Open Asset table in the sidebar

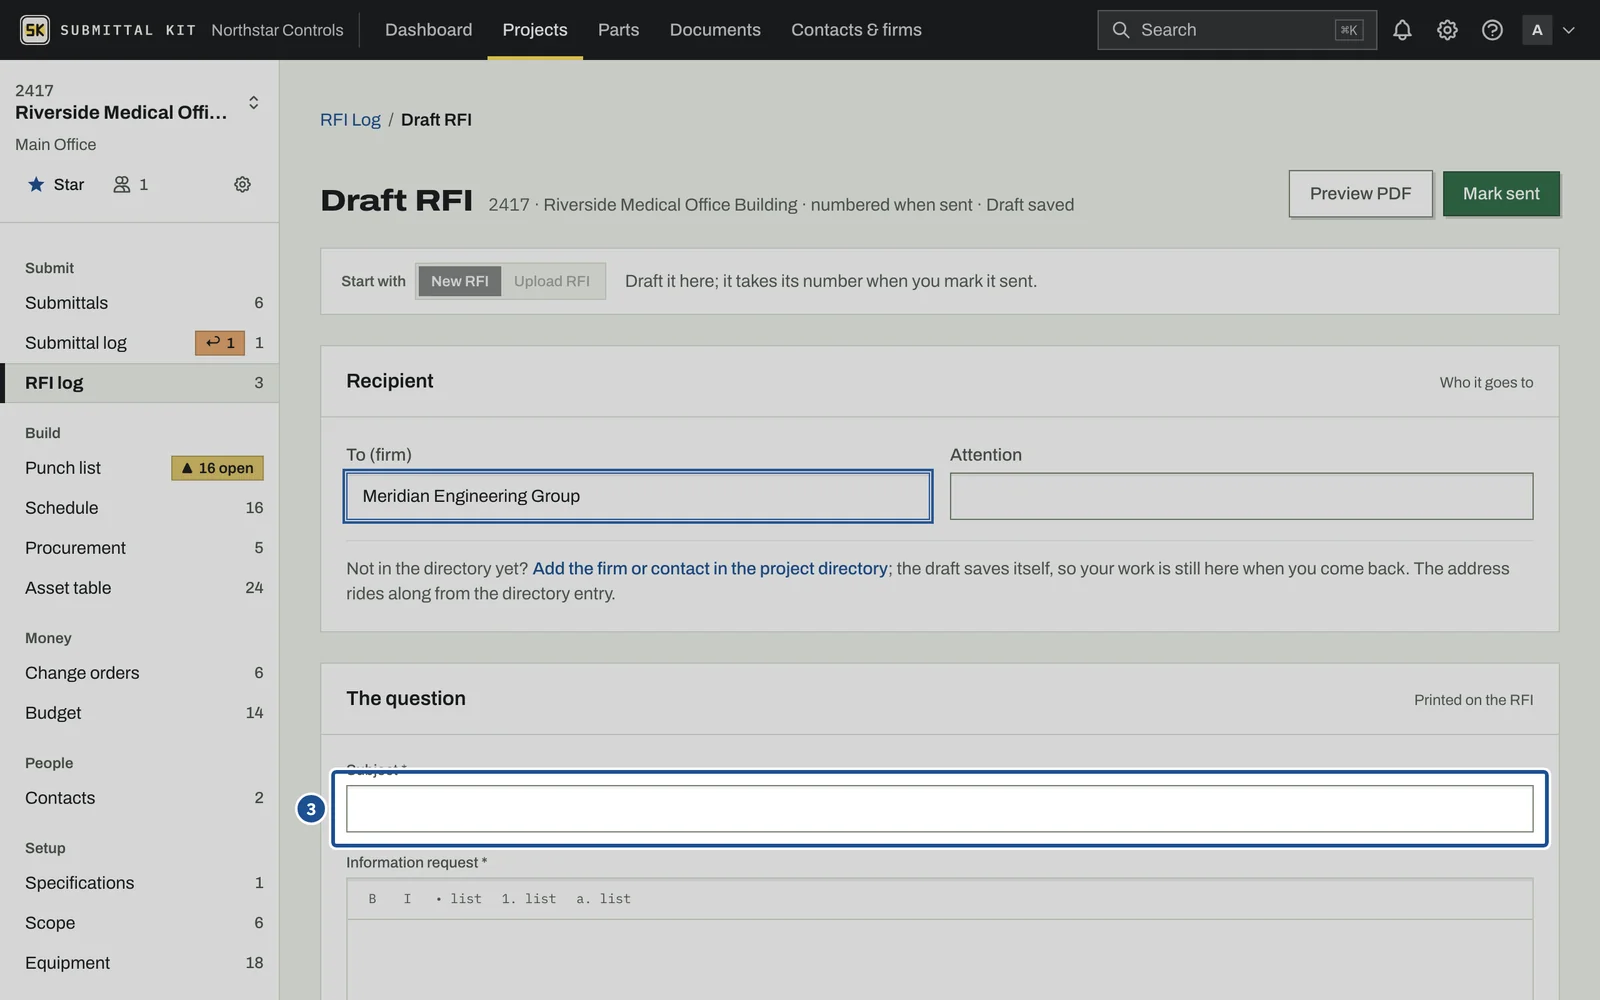tap(140, 588)
